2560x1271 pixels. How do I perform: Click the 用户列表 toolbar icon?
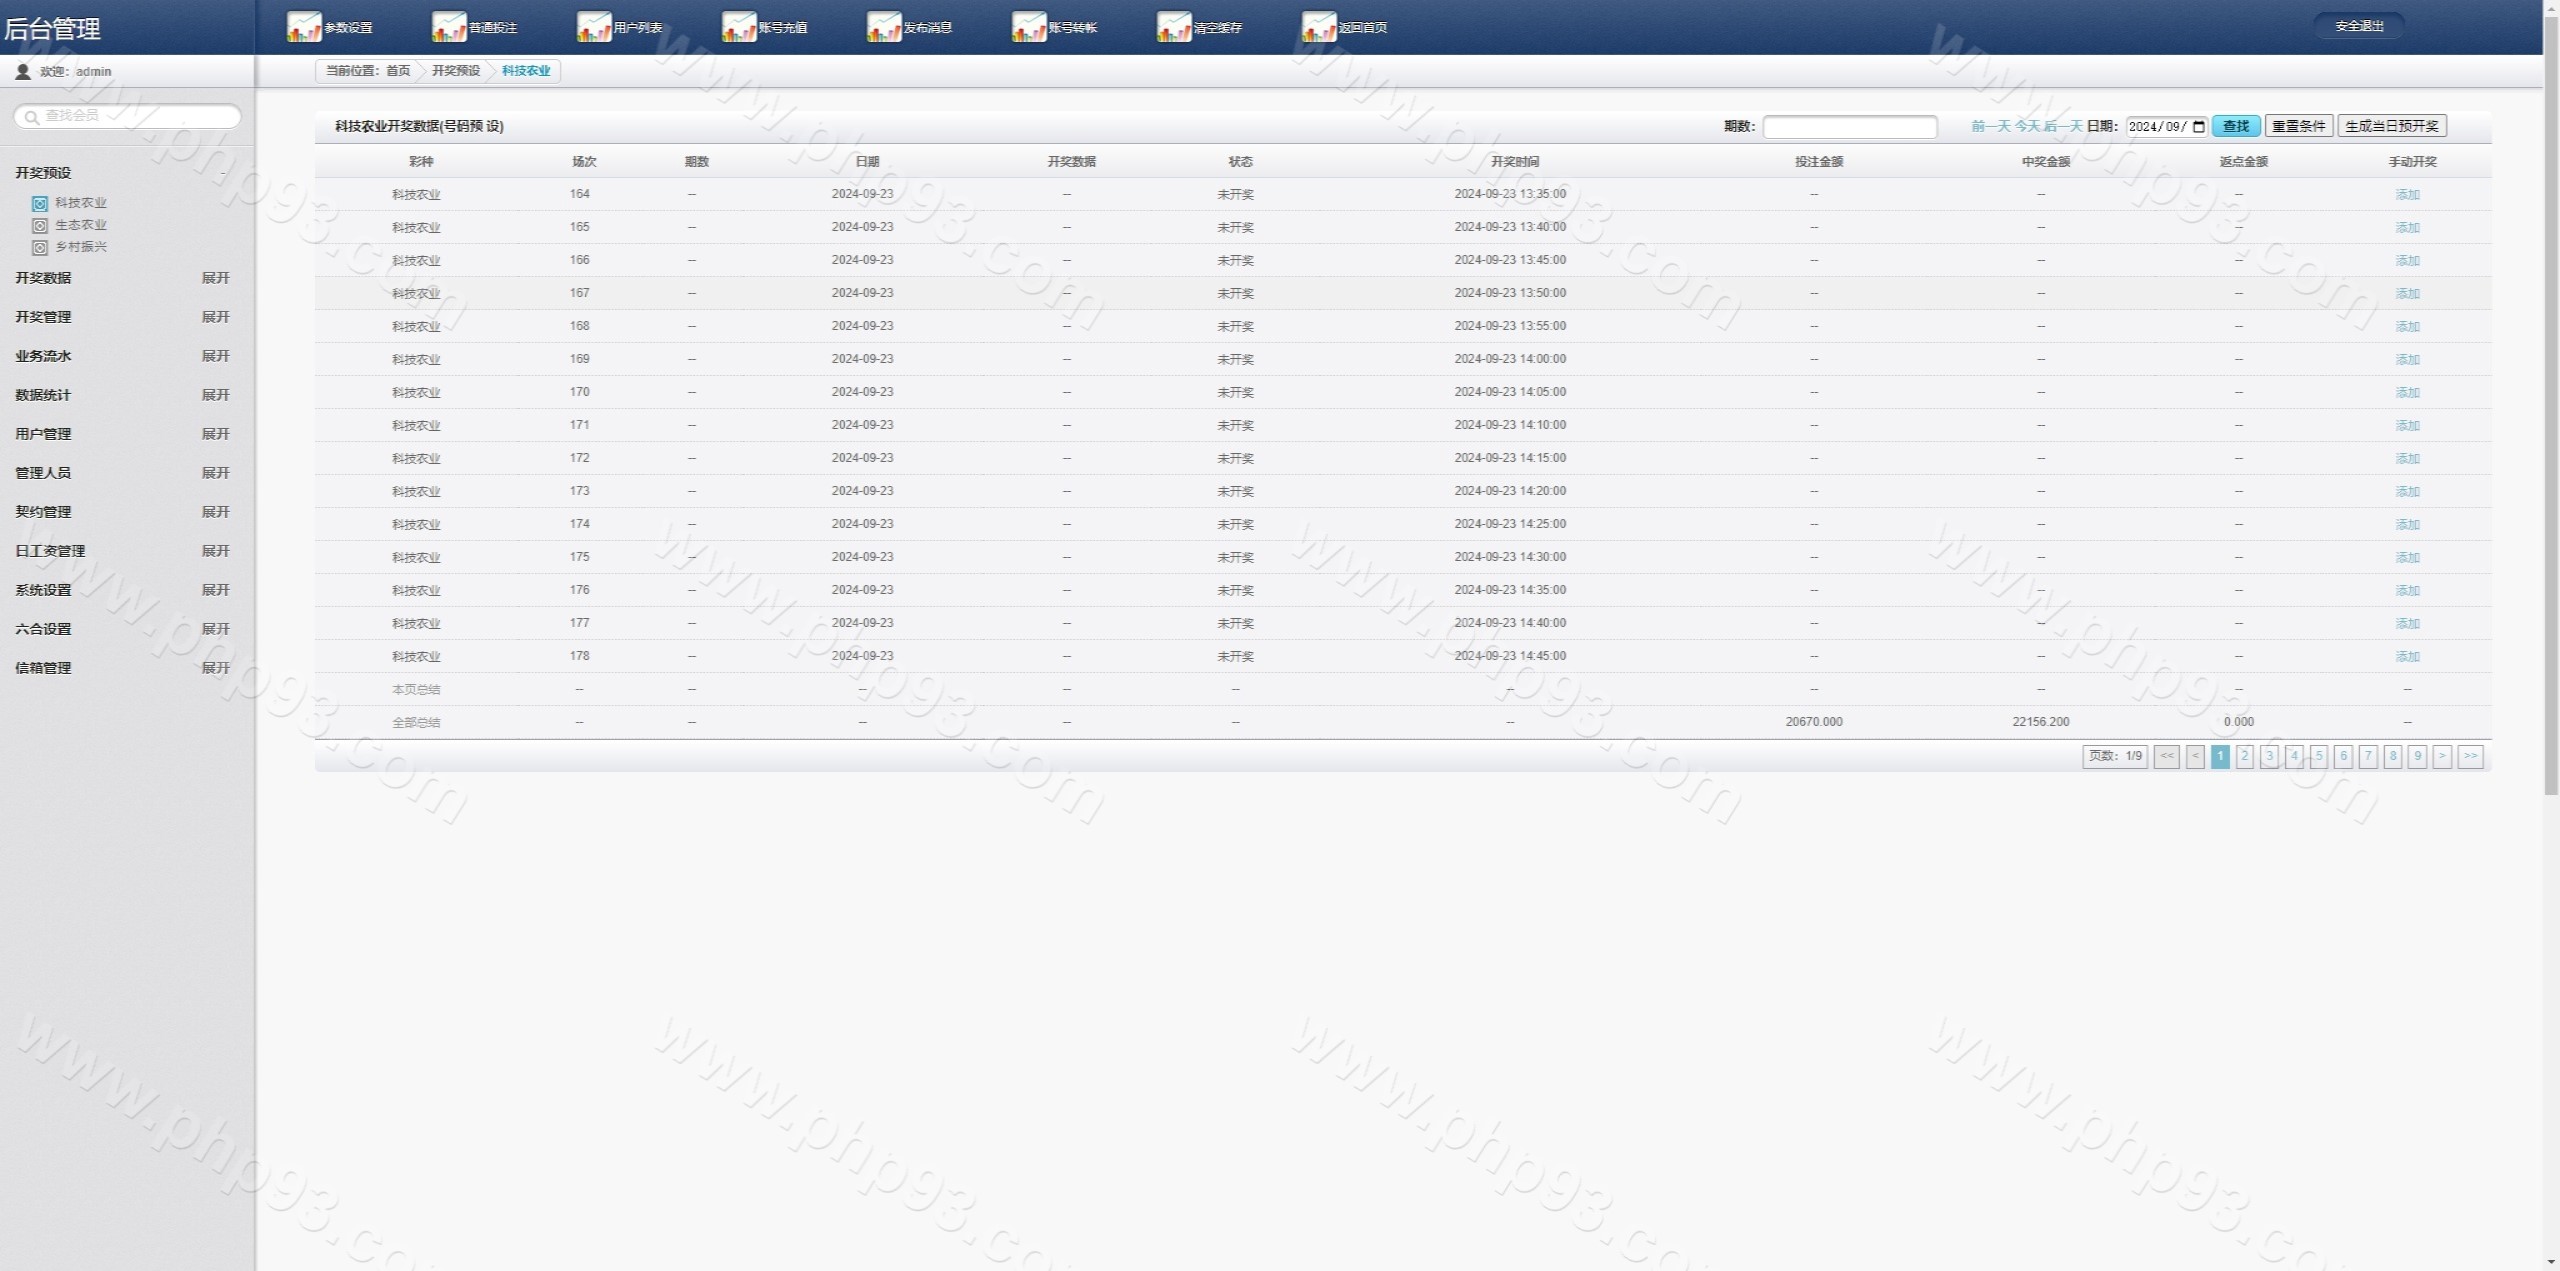click(594, 27)
